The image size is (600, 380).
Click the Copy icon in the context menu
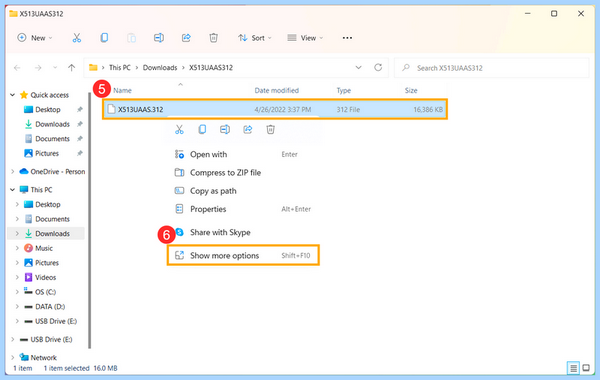tap(202, 129)
